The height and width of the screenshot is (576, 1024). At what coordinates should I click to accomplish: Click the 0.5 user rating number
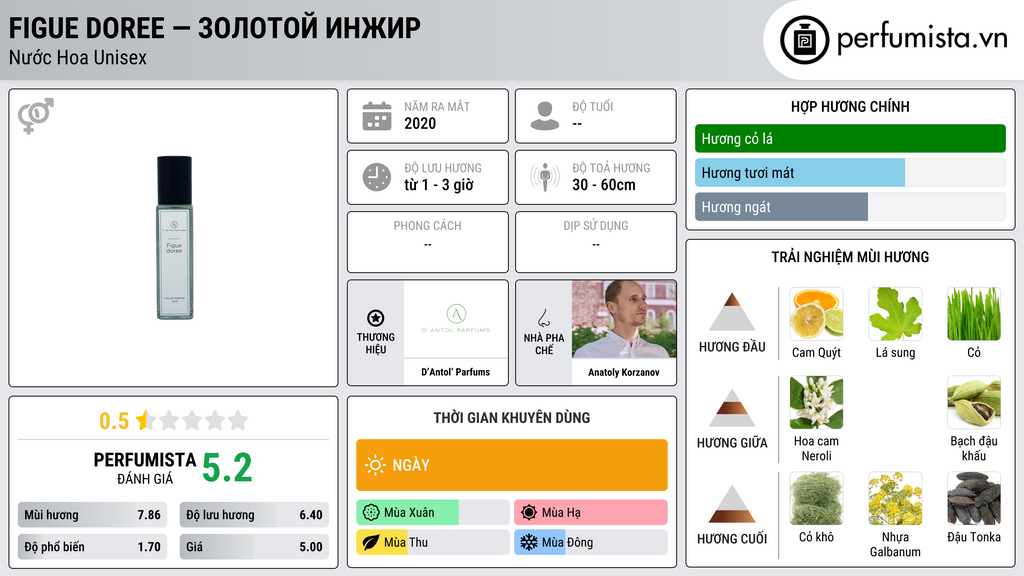coord(114,421)
